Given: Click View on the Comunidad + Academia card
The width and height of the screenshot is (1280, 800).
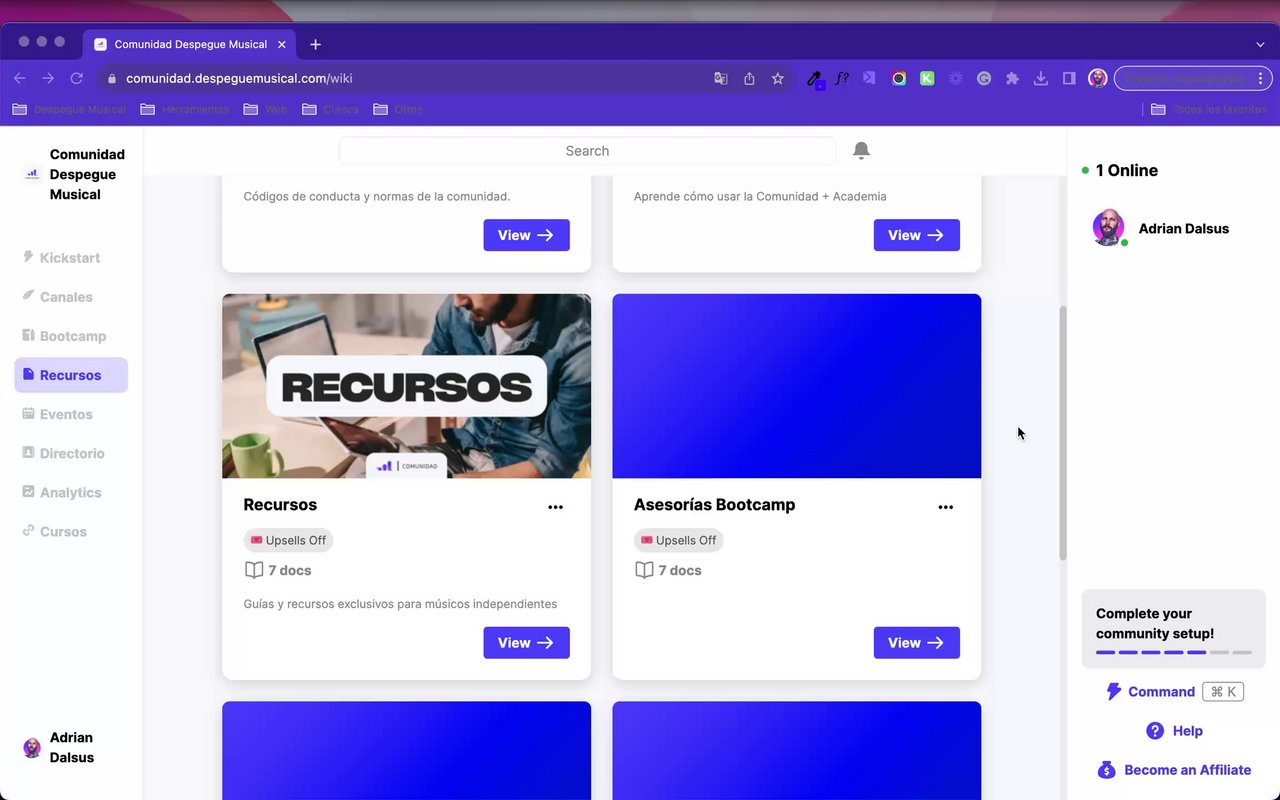Looking at the screenshot, I should 916,235.
